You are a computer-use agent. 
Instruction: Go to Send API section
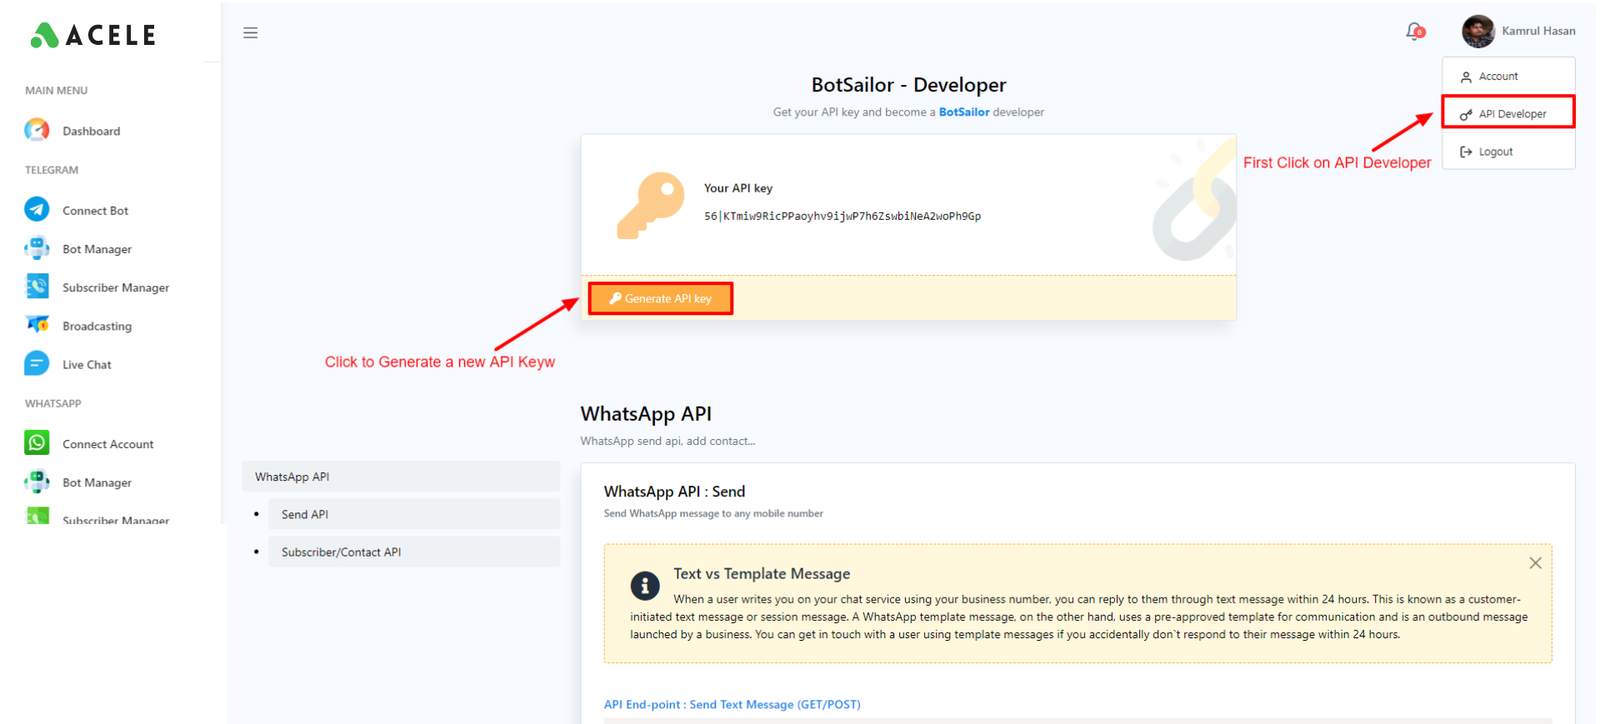[x=414, y=514]
